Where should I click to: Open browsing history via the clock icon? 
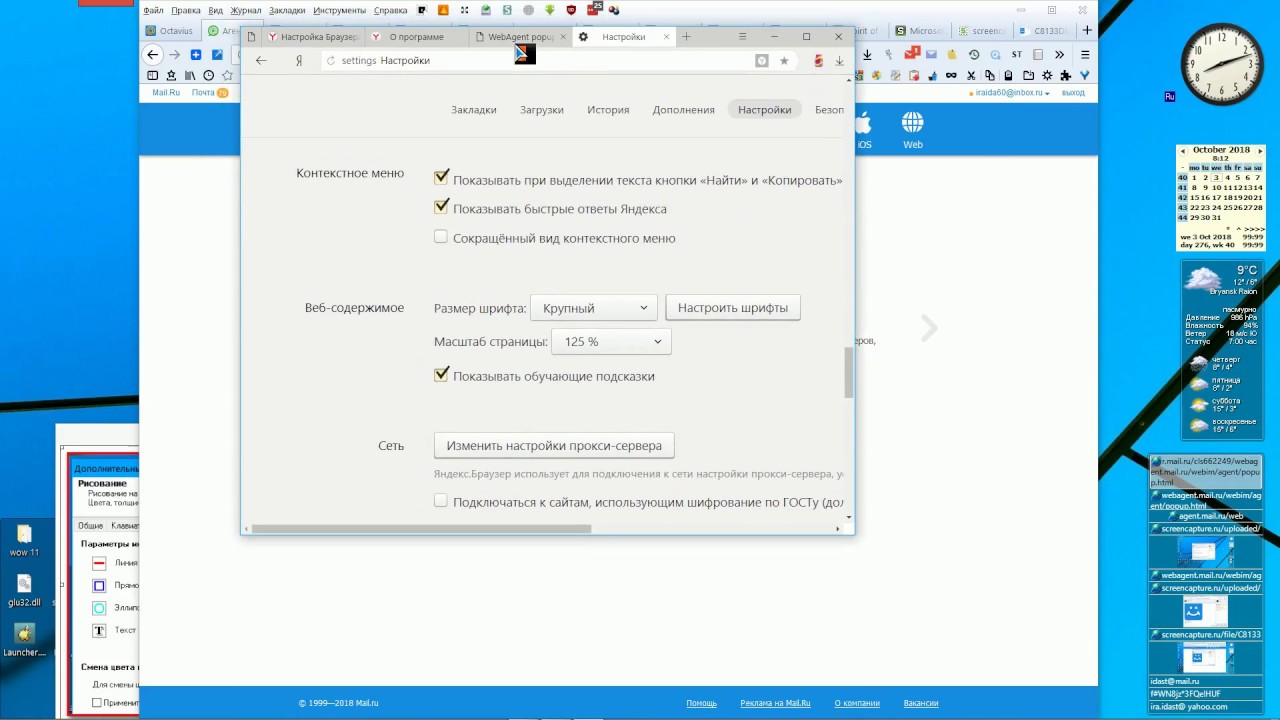tap(208, 74)
